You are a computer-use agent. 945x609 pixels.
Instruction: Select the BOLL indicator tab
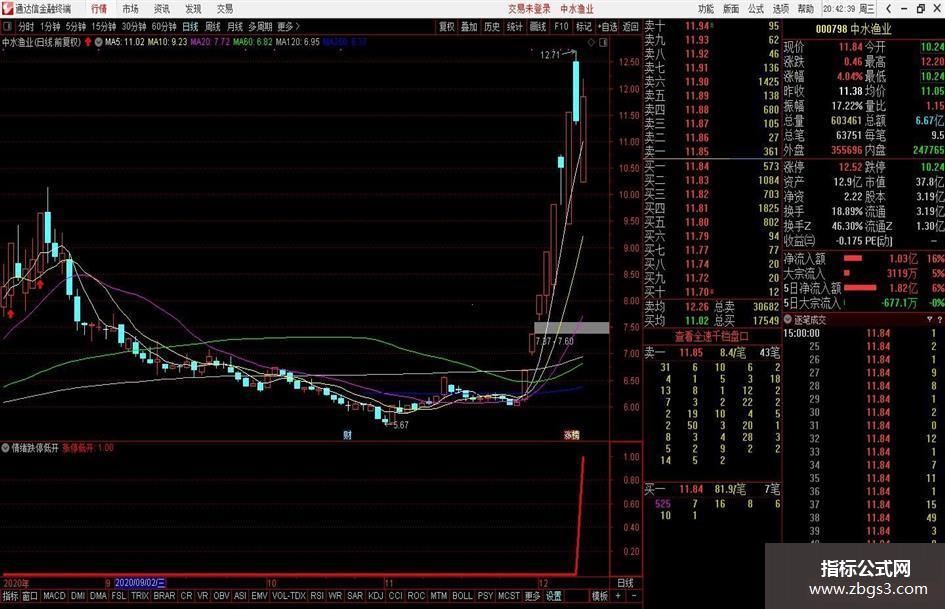point(462,596)
